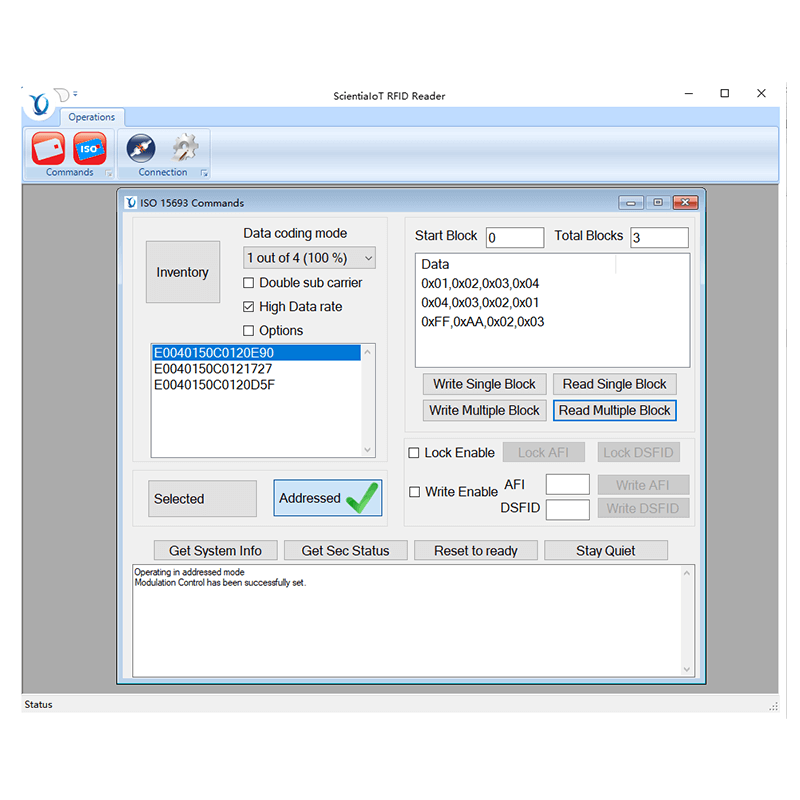Screen dimensions: 800x800
Task: Click the Get System Info button
Action: tap(215, 551)
